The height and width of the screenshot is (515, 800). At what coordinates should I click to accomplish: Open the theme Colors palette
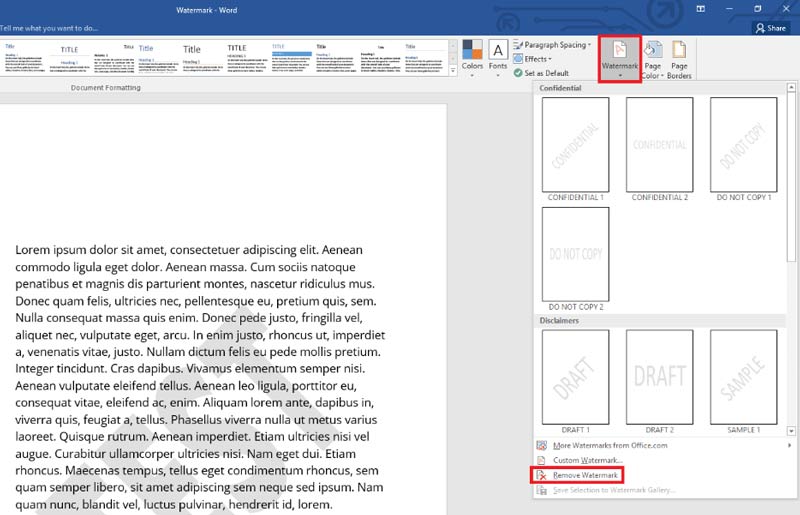472,58
